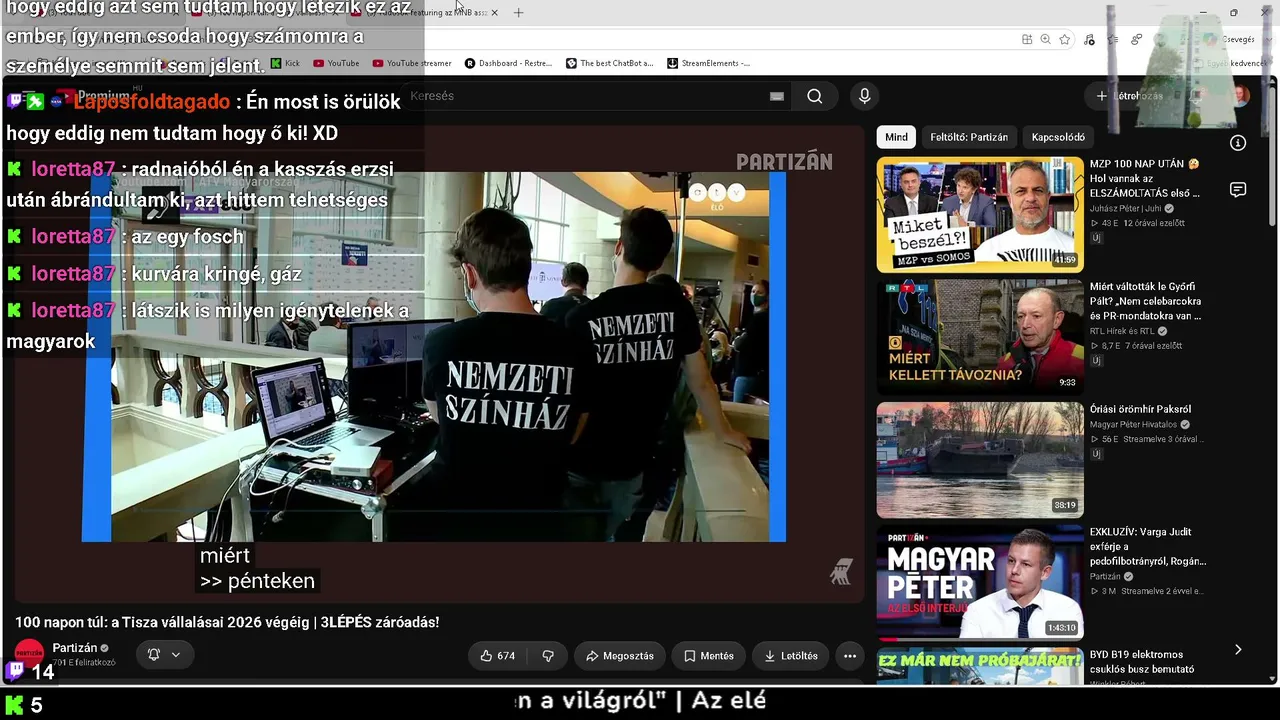The height and width of the screenshot is (720, 1280).
Task: Open the info panel icon beside the chips
Action: click(x=1238, y=143)
